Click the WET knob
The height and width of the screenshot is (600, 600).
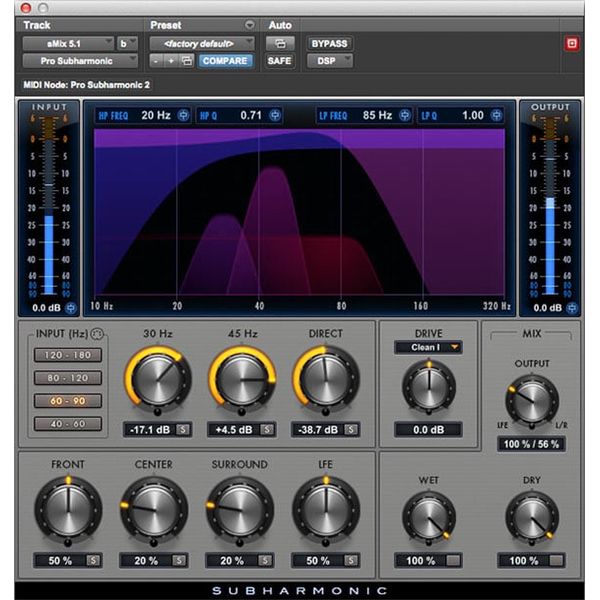click(429, 518)
